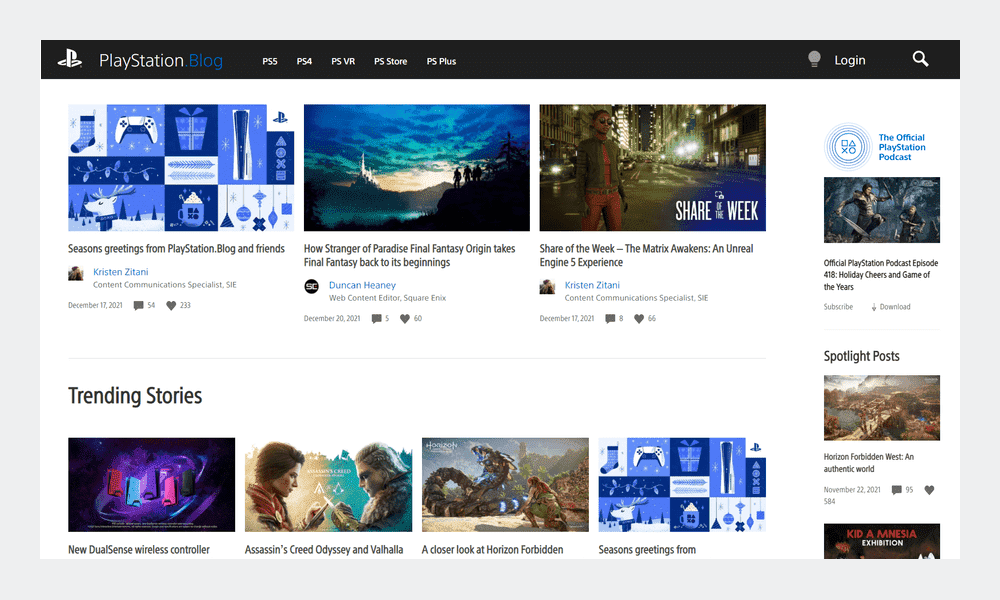
Task: Click The Official PlayStation Podcast title
Action: click(902, 147)
